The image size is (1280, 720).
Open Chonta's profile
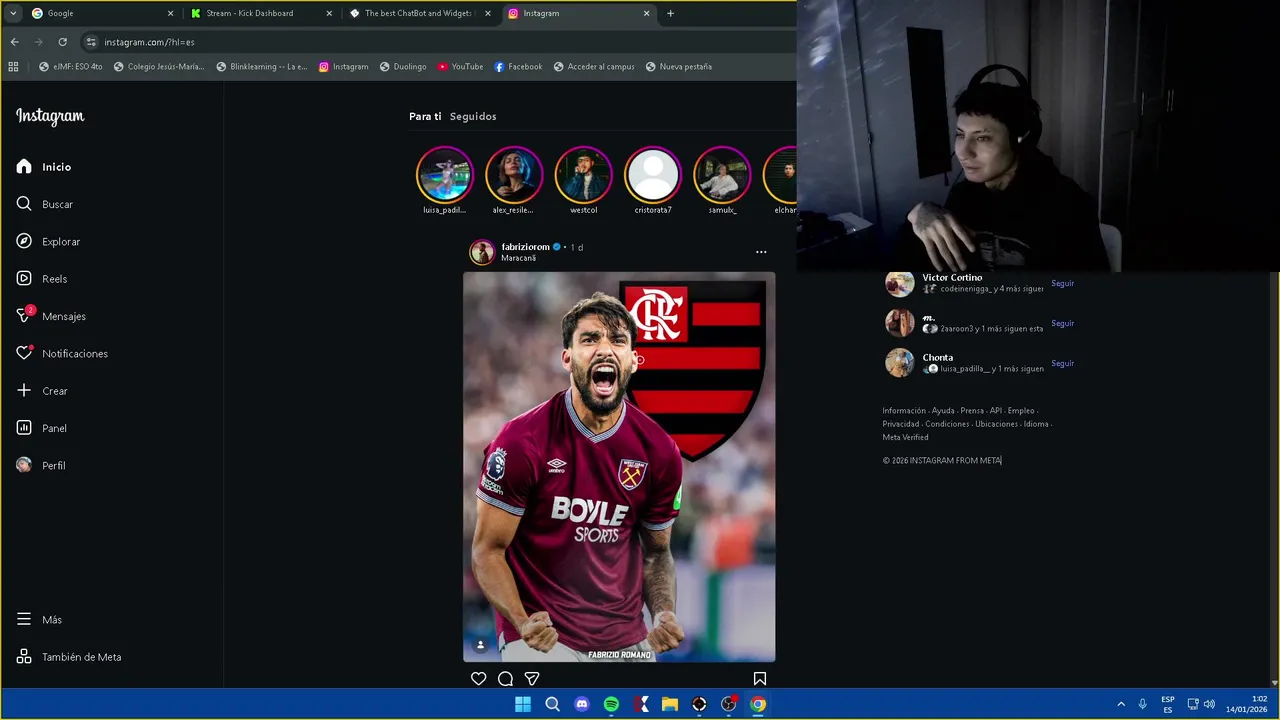coord(938,357)
